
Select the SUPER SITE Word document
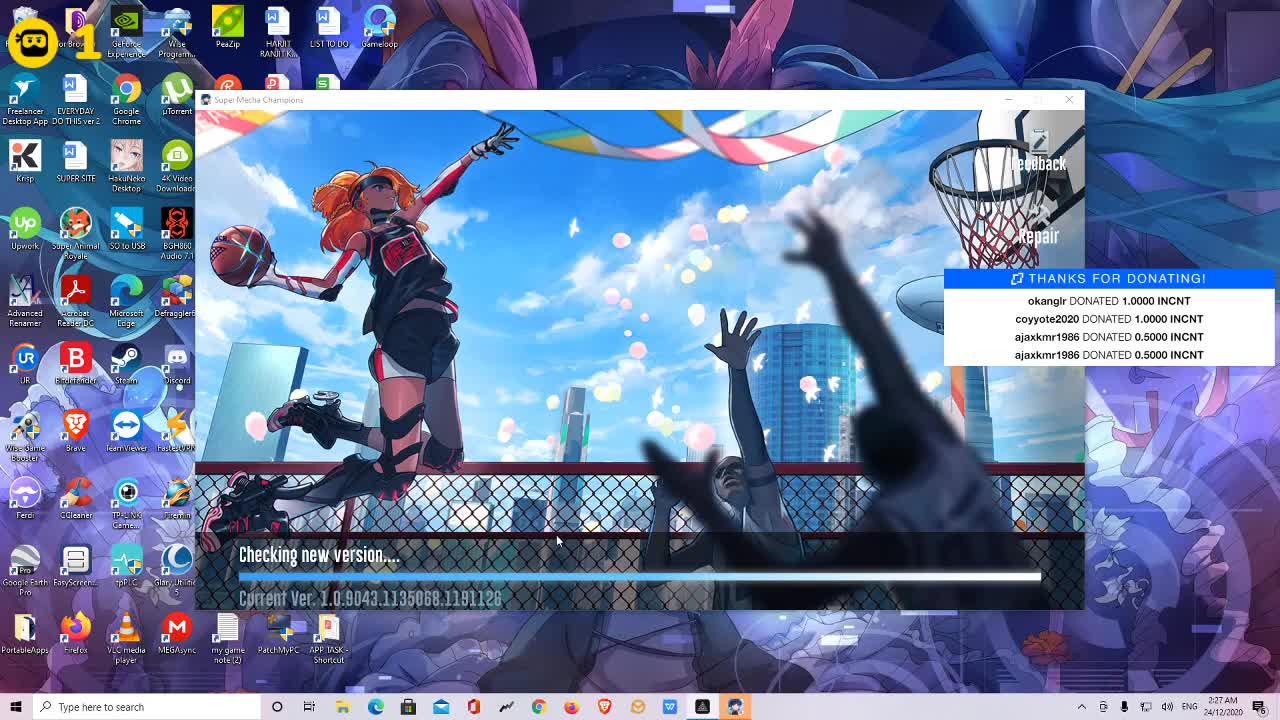[76, 162]
